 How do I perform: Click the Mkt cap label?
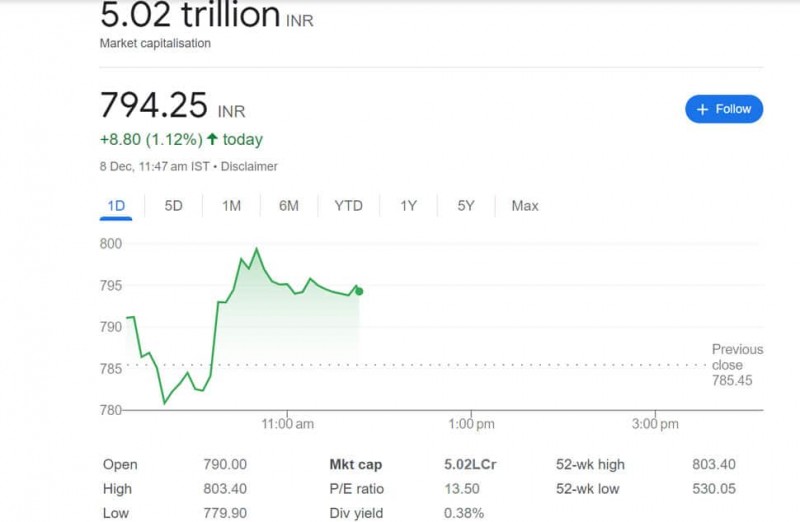click(356, 465)
